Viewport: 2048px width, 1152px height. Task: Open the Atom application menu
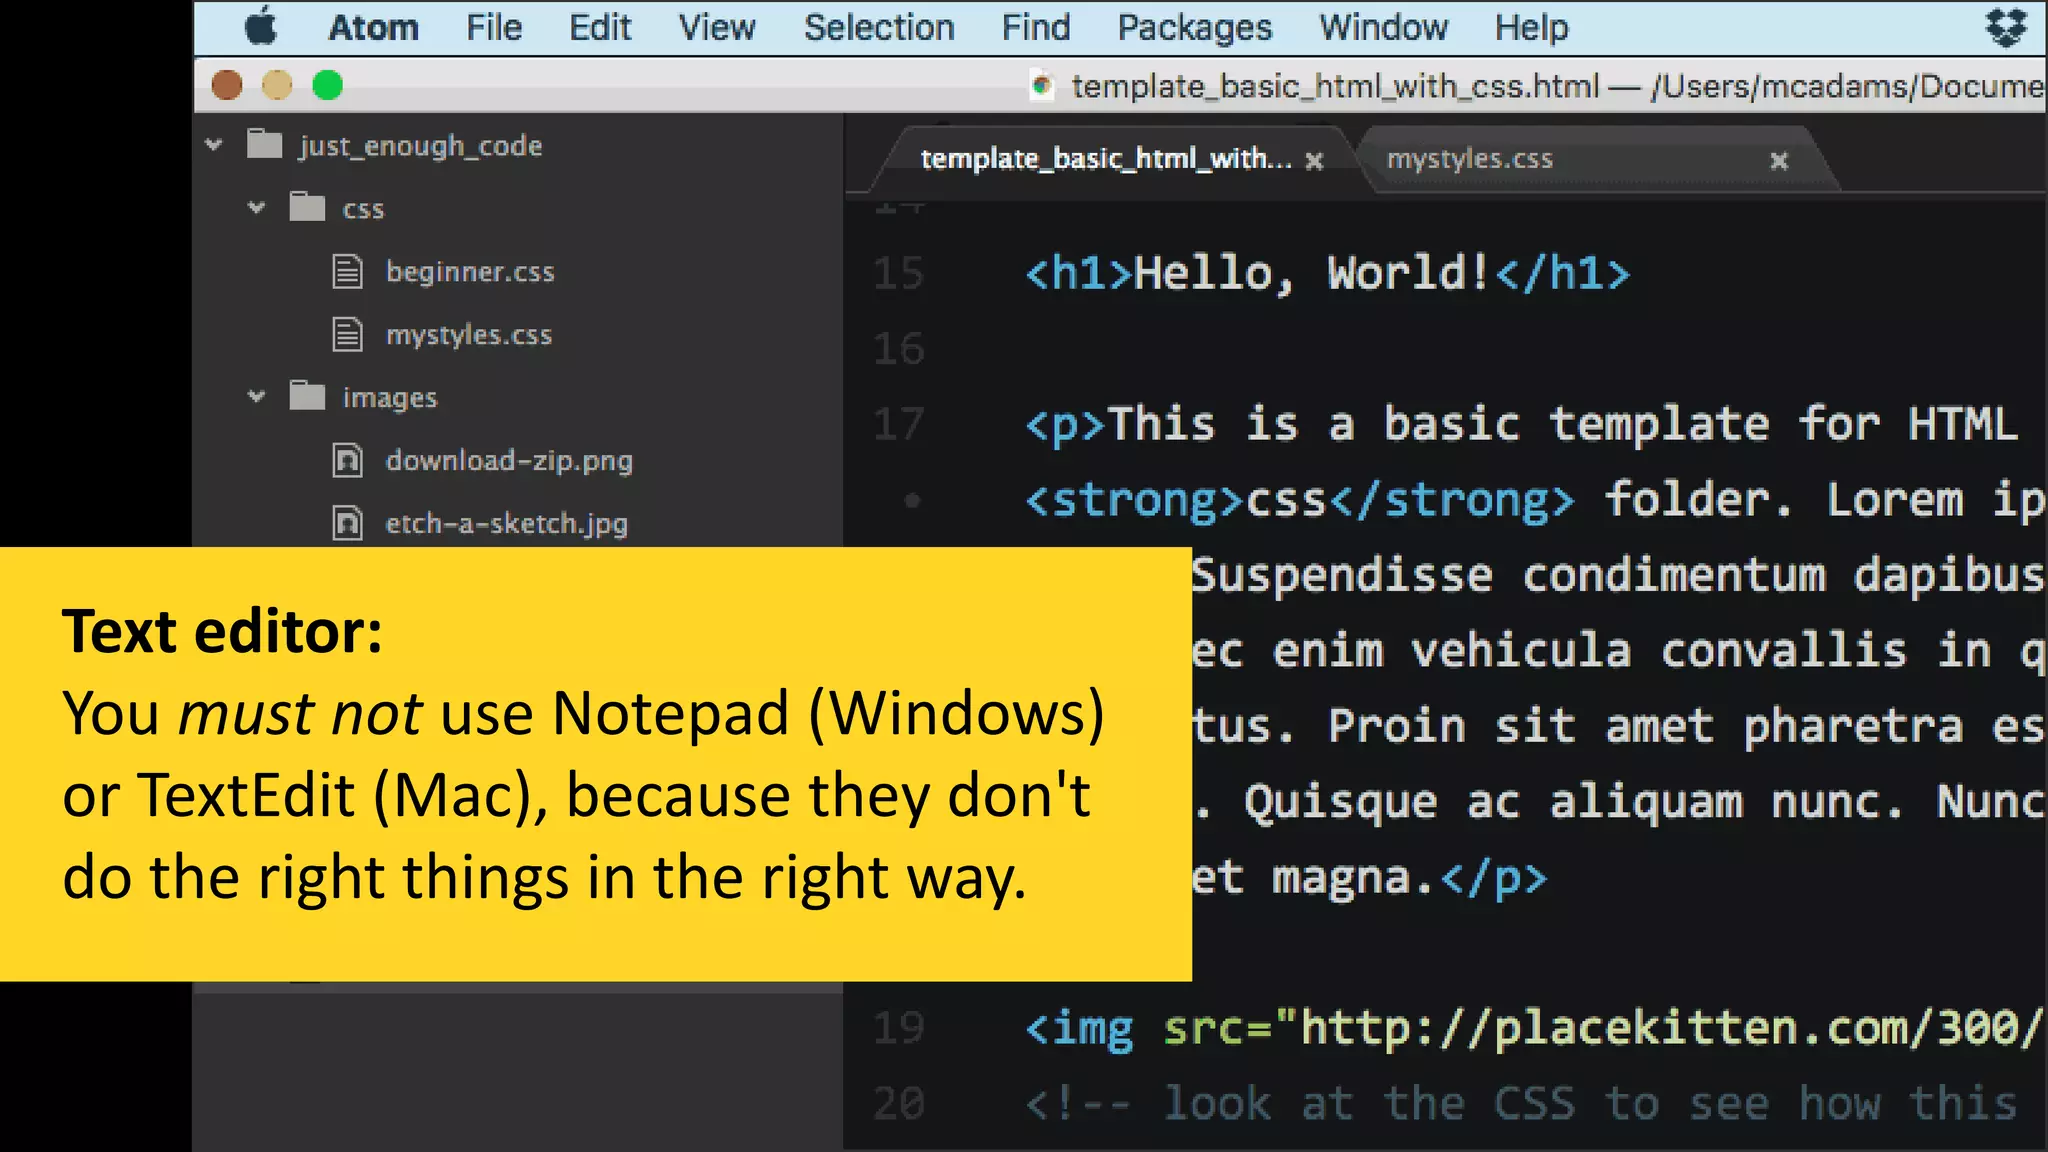(x=373, y=28)
